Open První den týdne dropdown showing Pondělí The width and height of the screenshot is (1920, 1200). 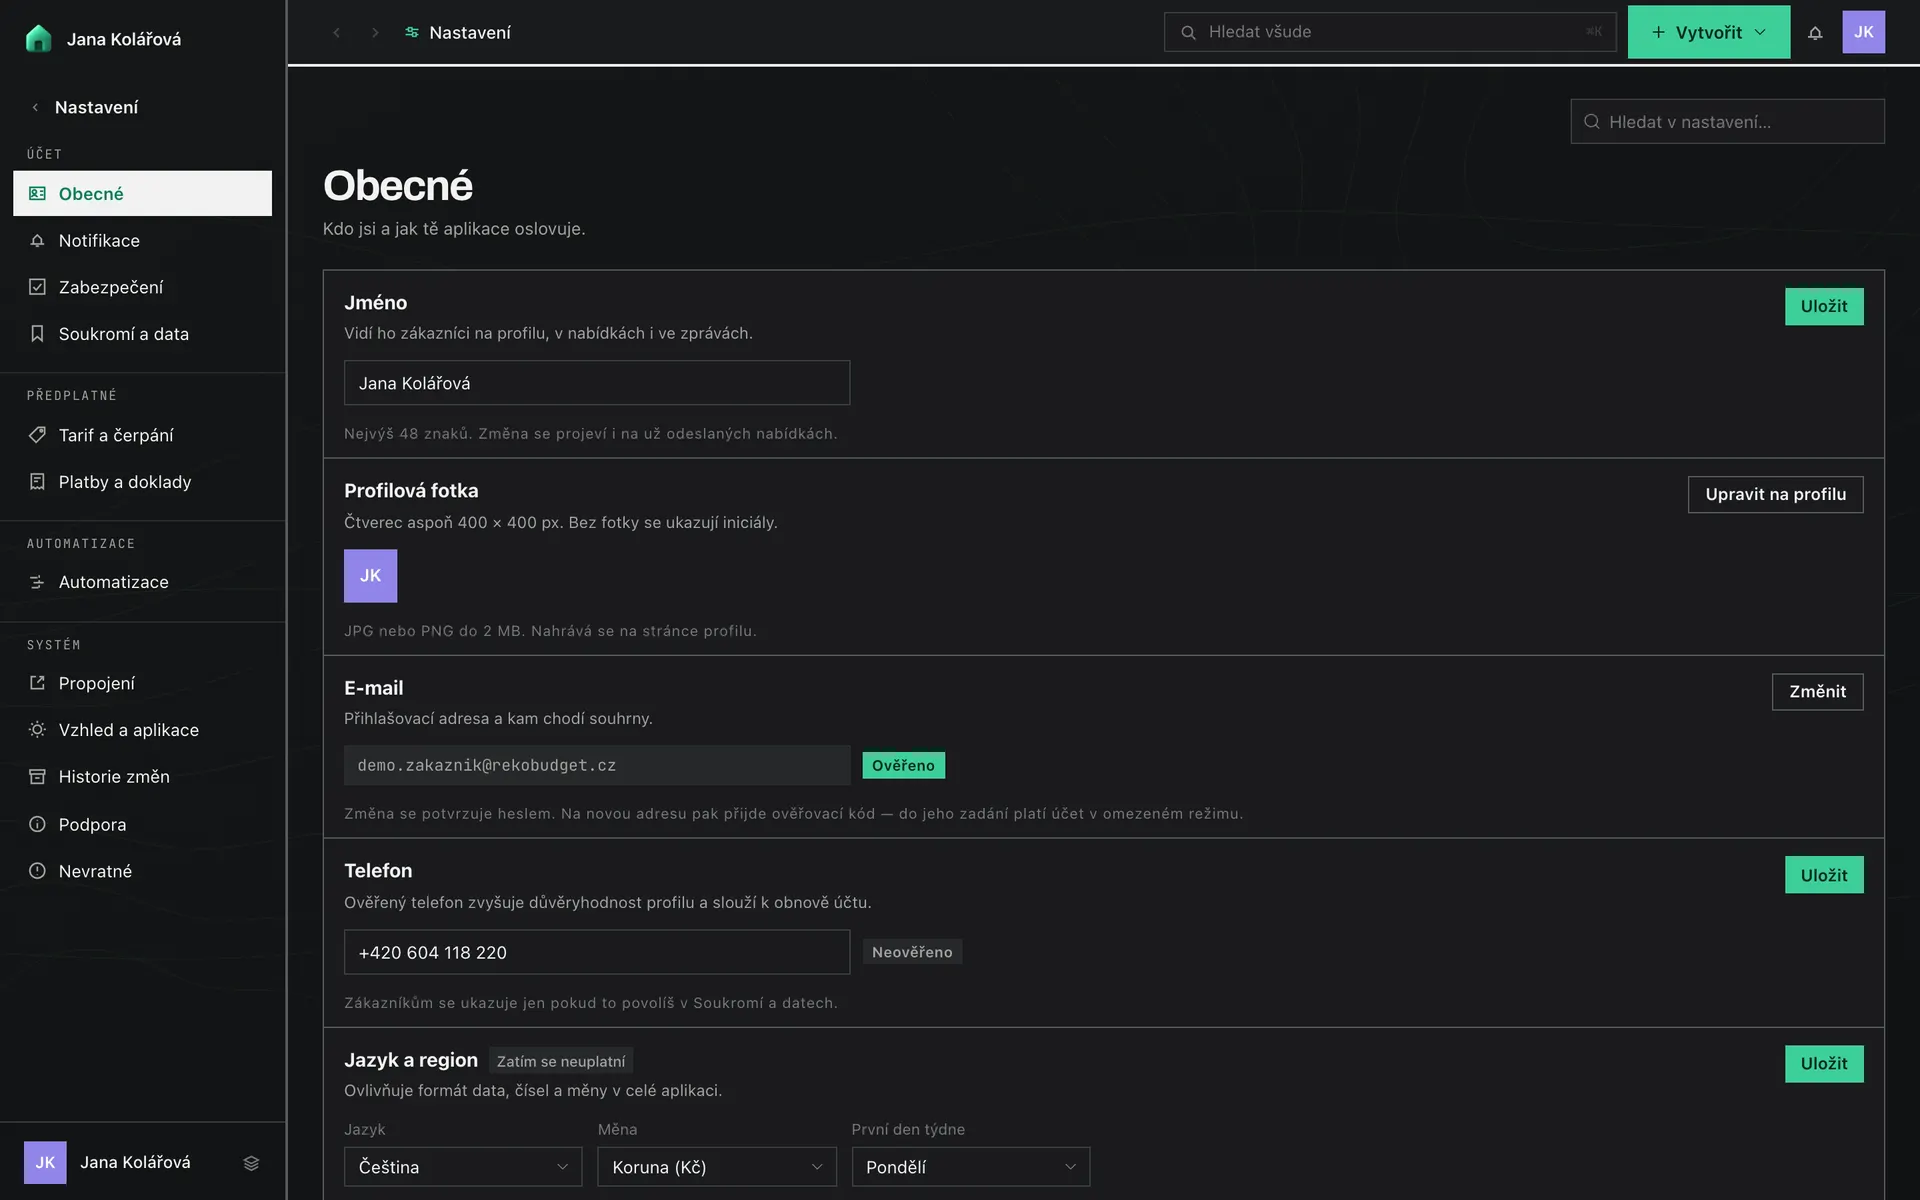tap(970, 1167)
